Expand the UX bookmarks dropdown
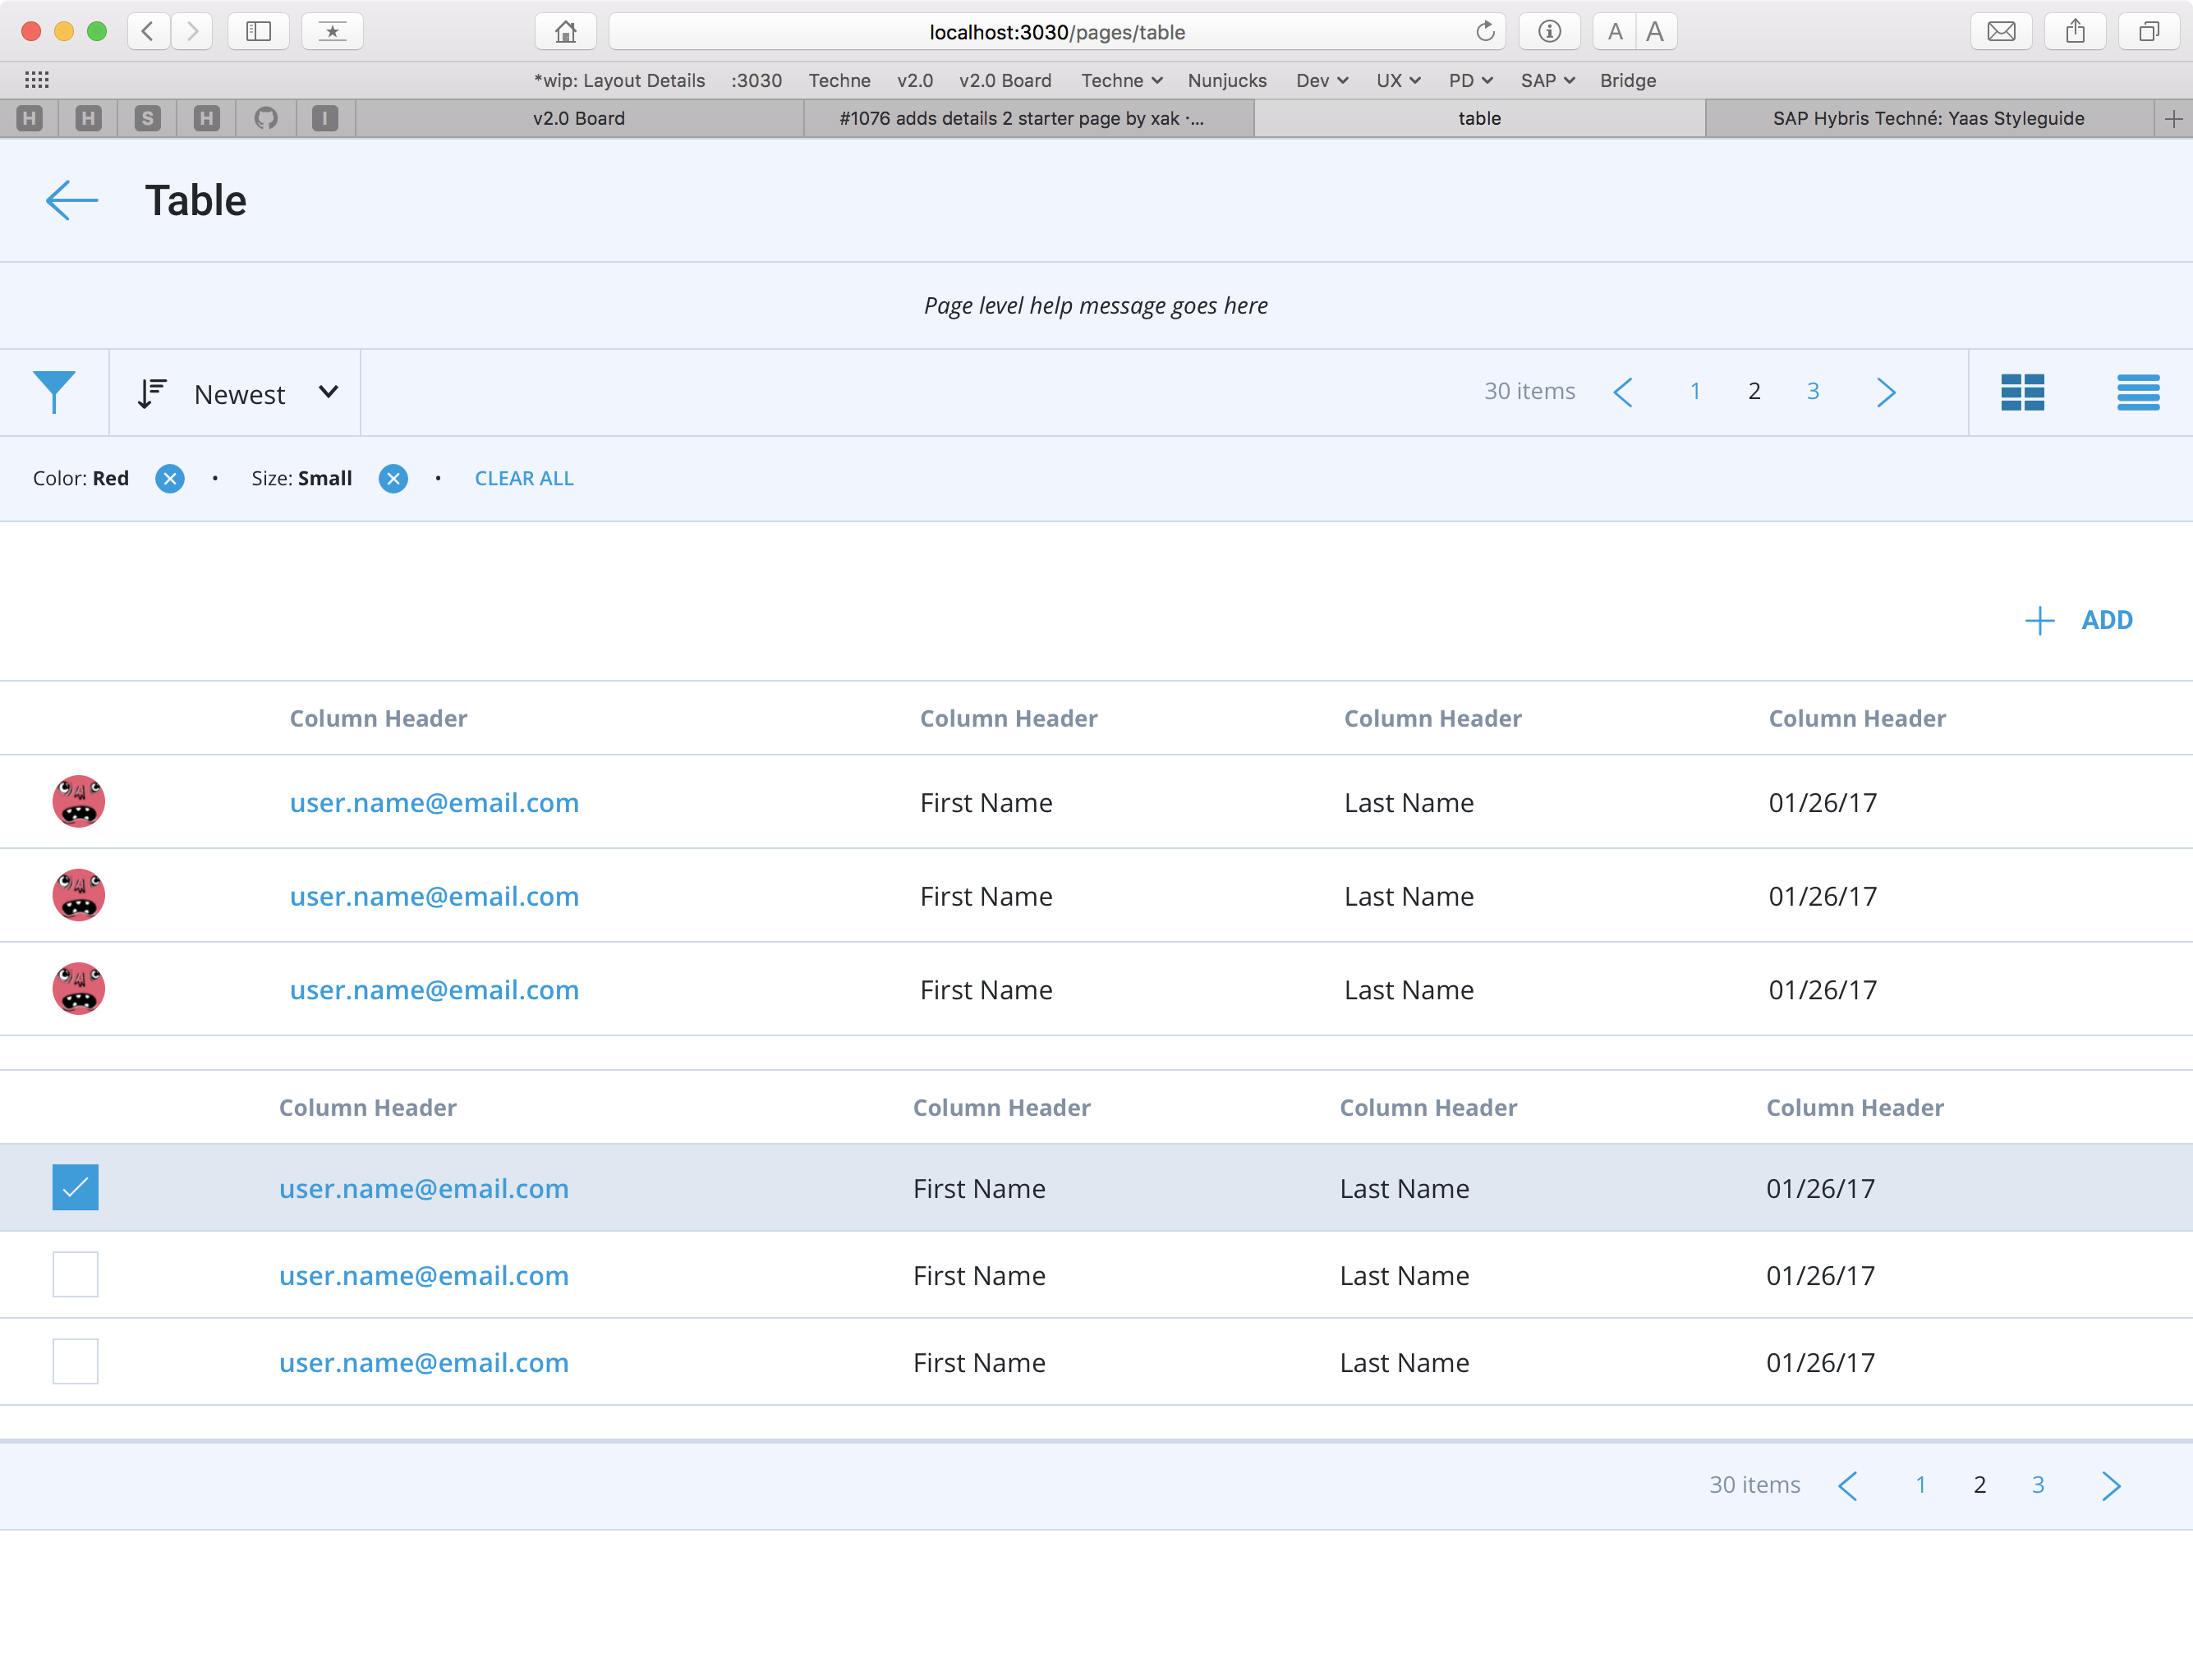 [x=1397, y=80]
